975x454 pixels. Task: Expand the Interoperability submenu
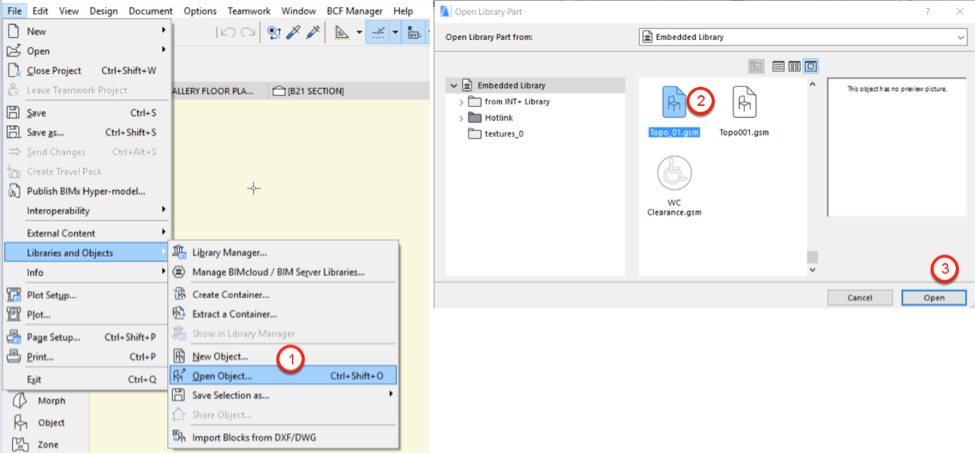(87, 211)
